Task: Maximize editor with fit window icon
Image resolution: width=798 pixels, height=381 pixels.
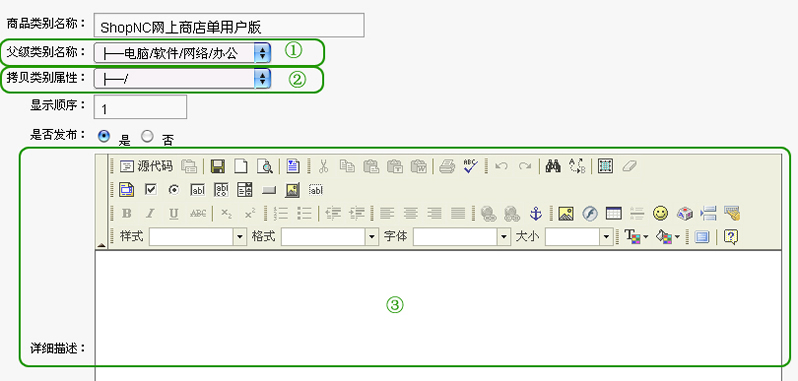Action: pos(702,237)
